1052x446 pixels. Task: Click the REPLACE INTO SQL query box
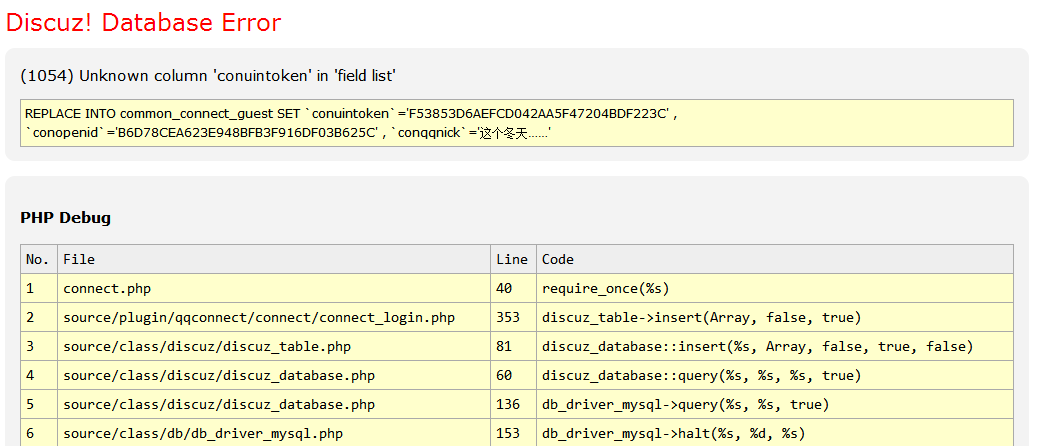(516, 123)
